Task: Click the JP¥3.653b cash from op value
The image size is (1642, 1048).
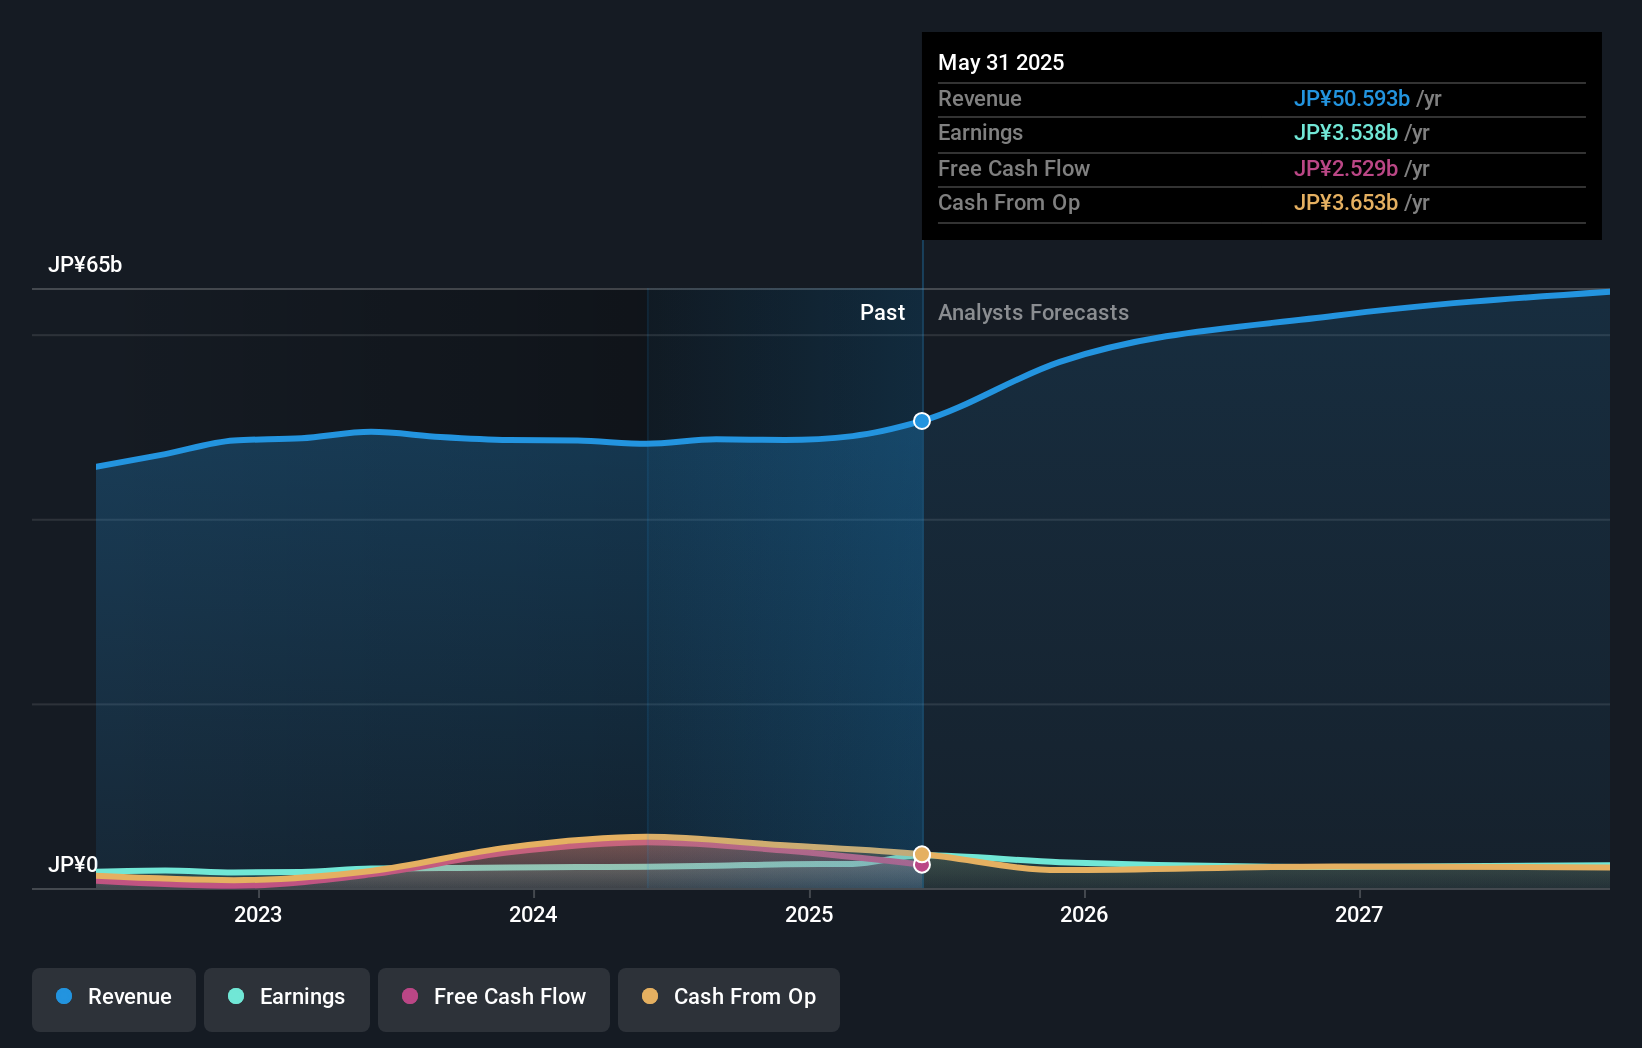Action: [x=1346, y=203]
